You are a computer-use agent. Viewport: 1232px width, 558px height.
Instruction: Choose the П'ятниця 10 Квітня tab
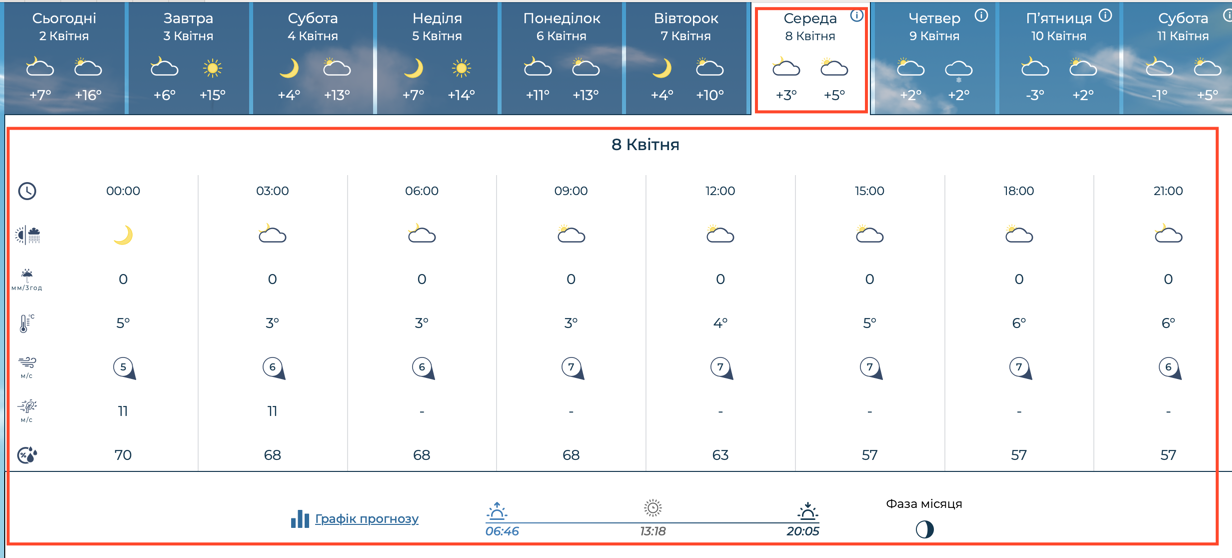[x=1059, y=58]
